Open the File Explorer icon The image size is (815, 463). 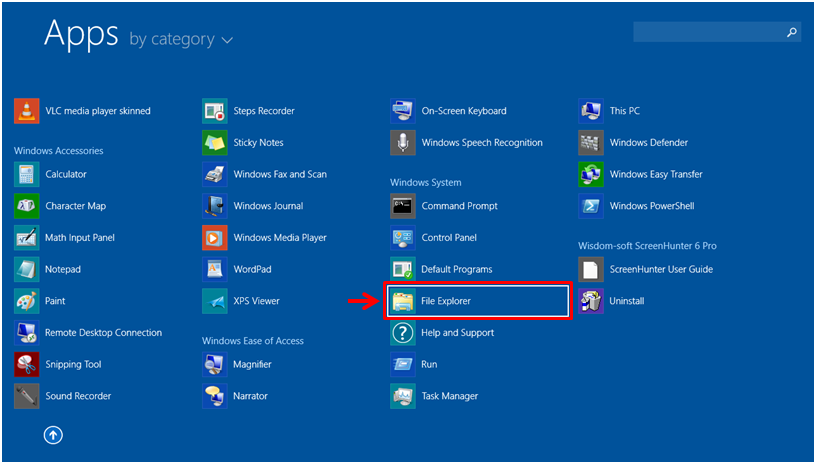coord(403,301)
